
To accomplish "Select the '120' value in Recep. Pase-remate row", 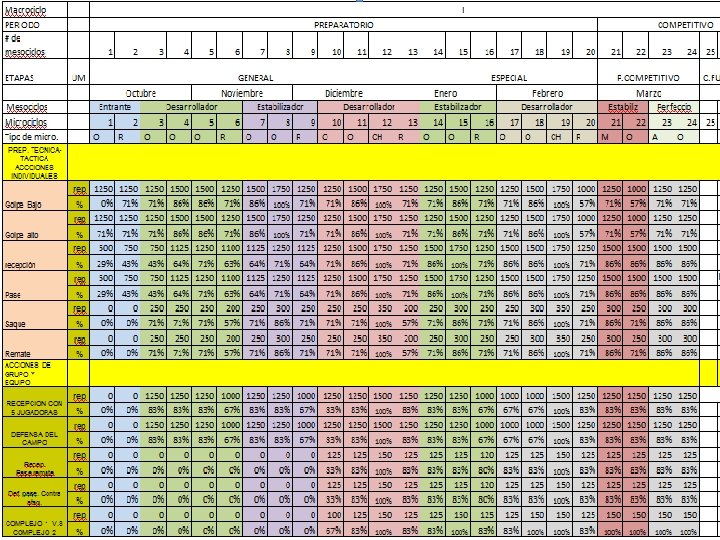I will point(484,455).
